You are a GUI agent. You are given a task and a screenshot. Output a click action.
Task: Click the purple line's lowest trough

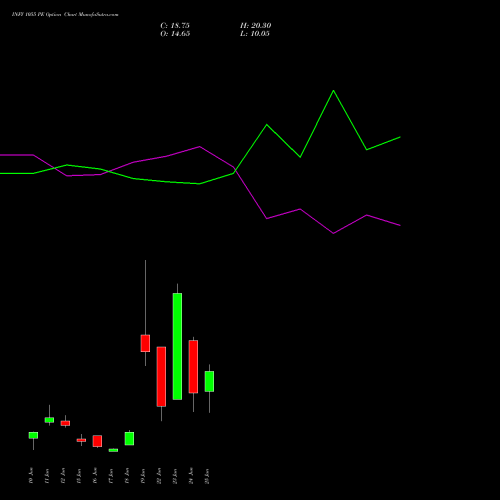coord(333,233)
